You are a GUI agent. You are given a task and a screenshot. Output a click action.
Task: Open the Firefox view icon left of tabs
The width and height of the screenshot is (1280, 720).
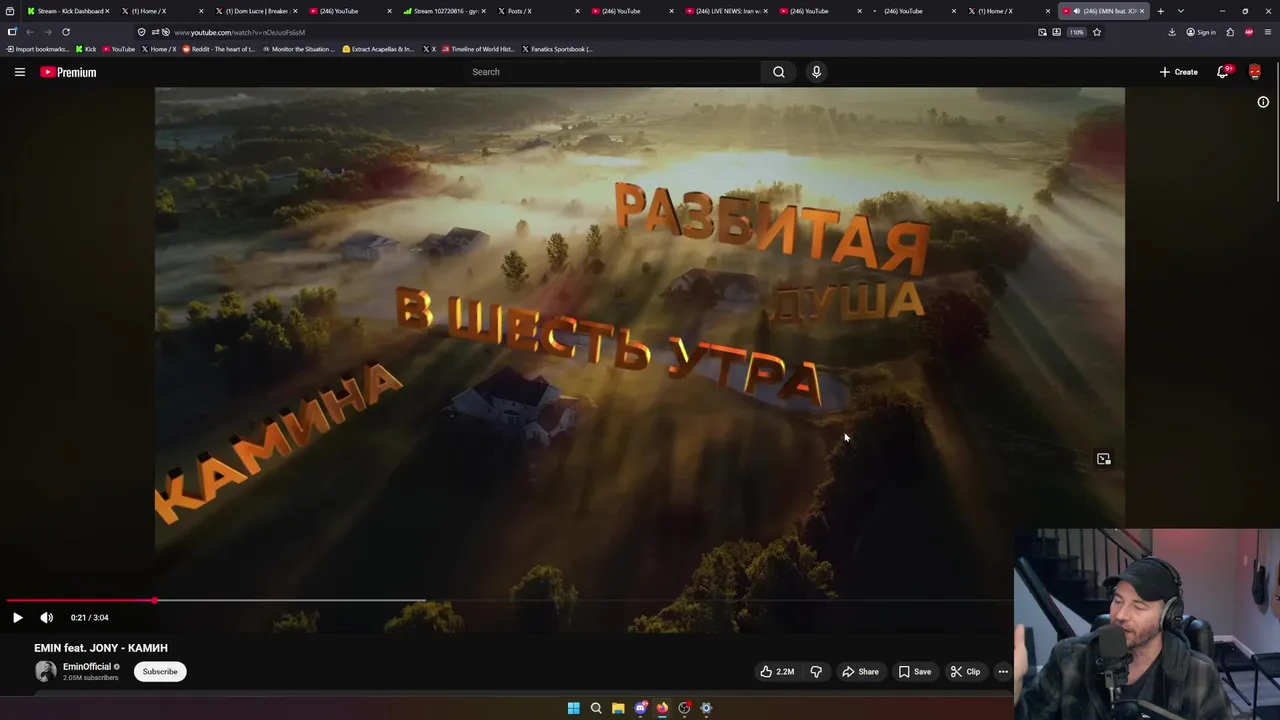[10, 11]
